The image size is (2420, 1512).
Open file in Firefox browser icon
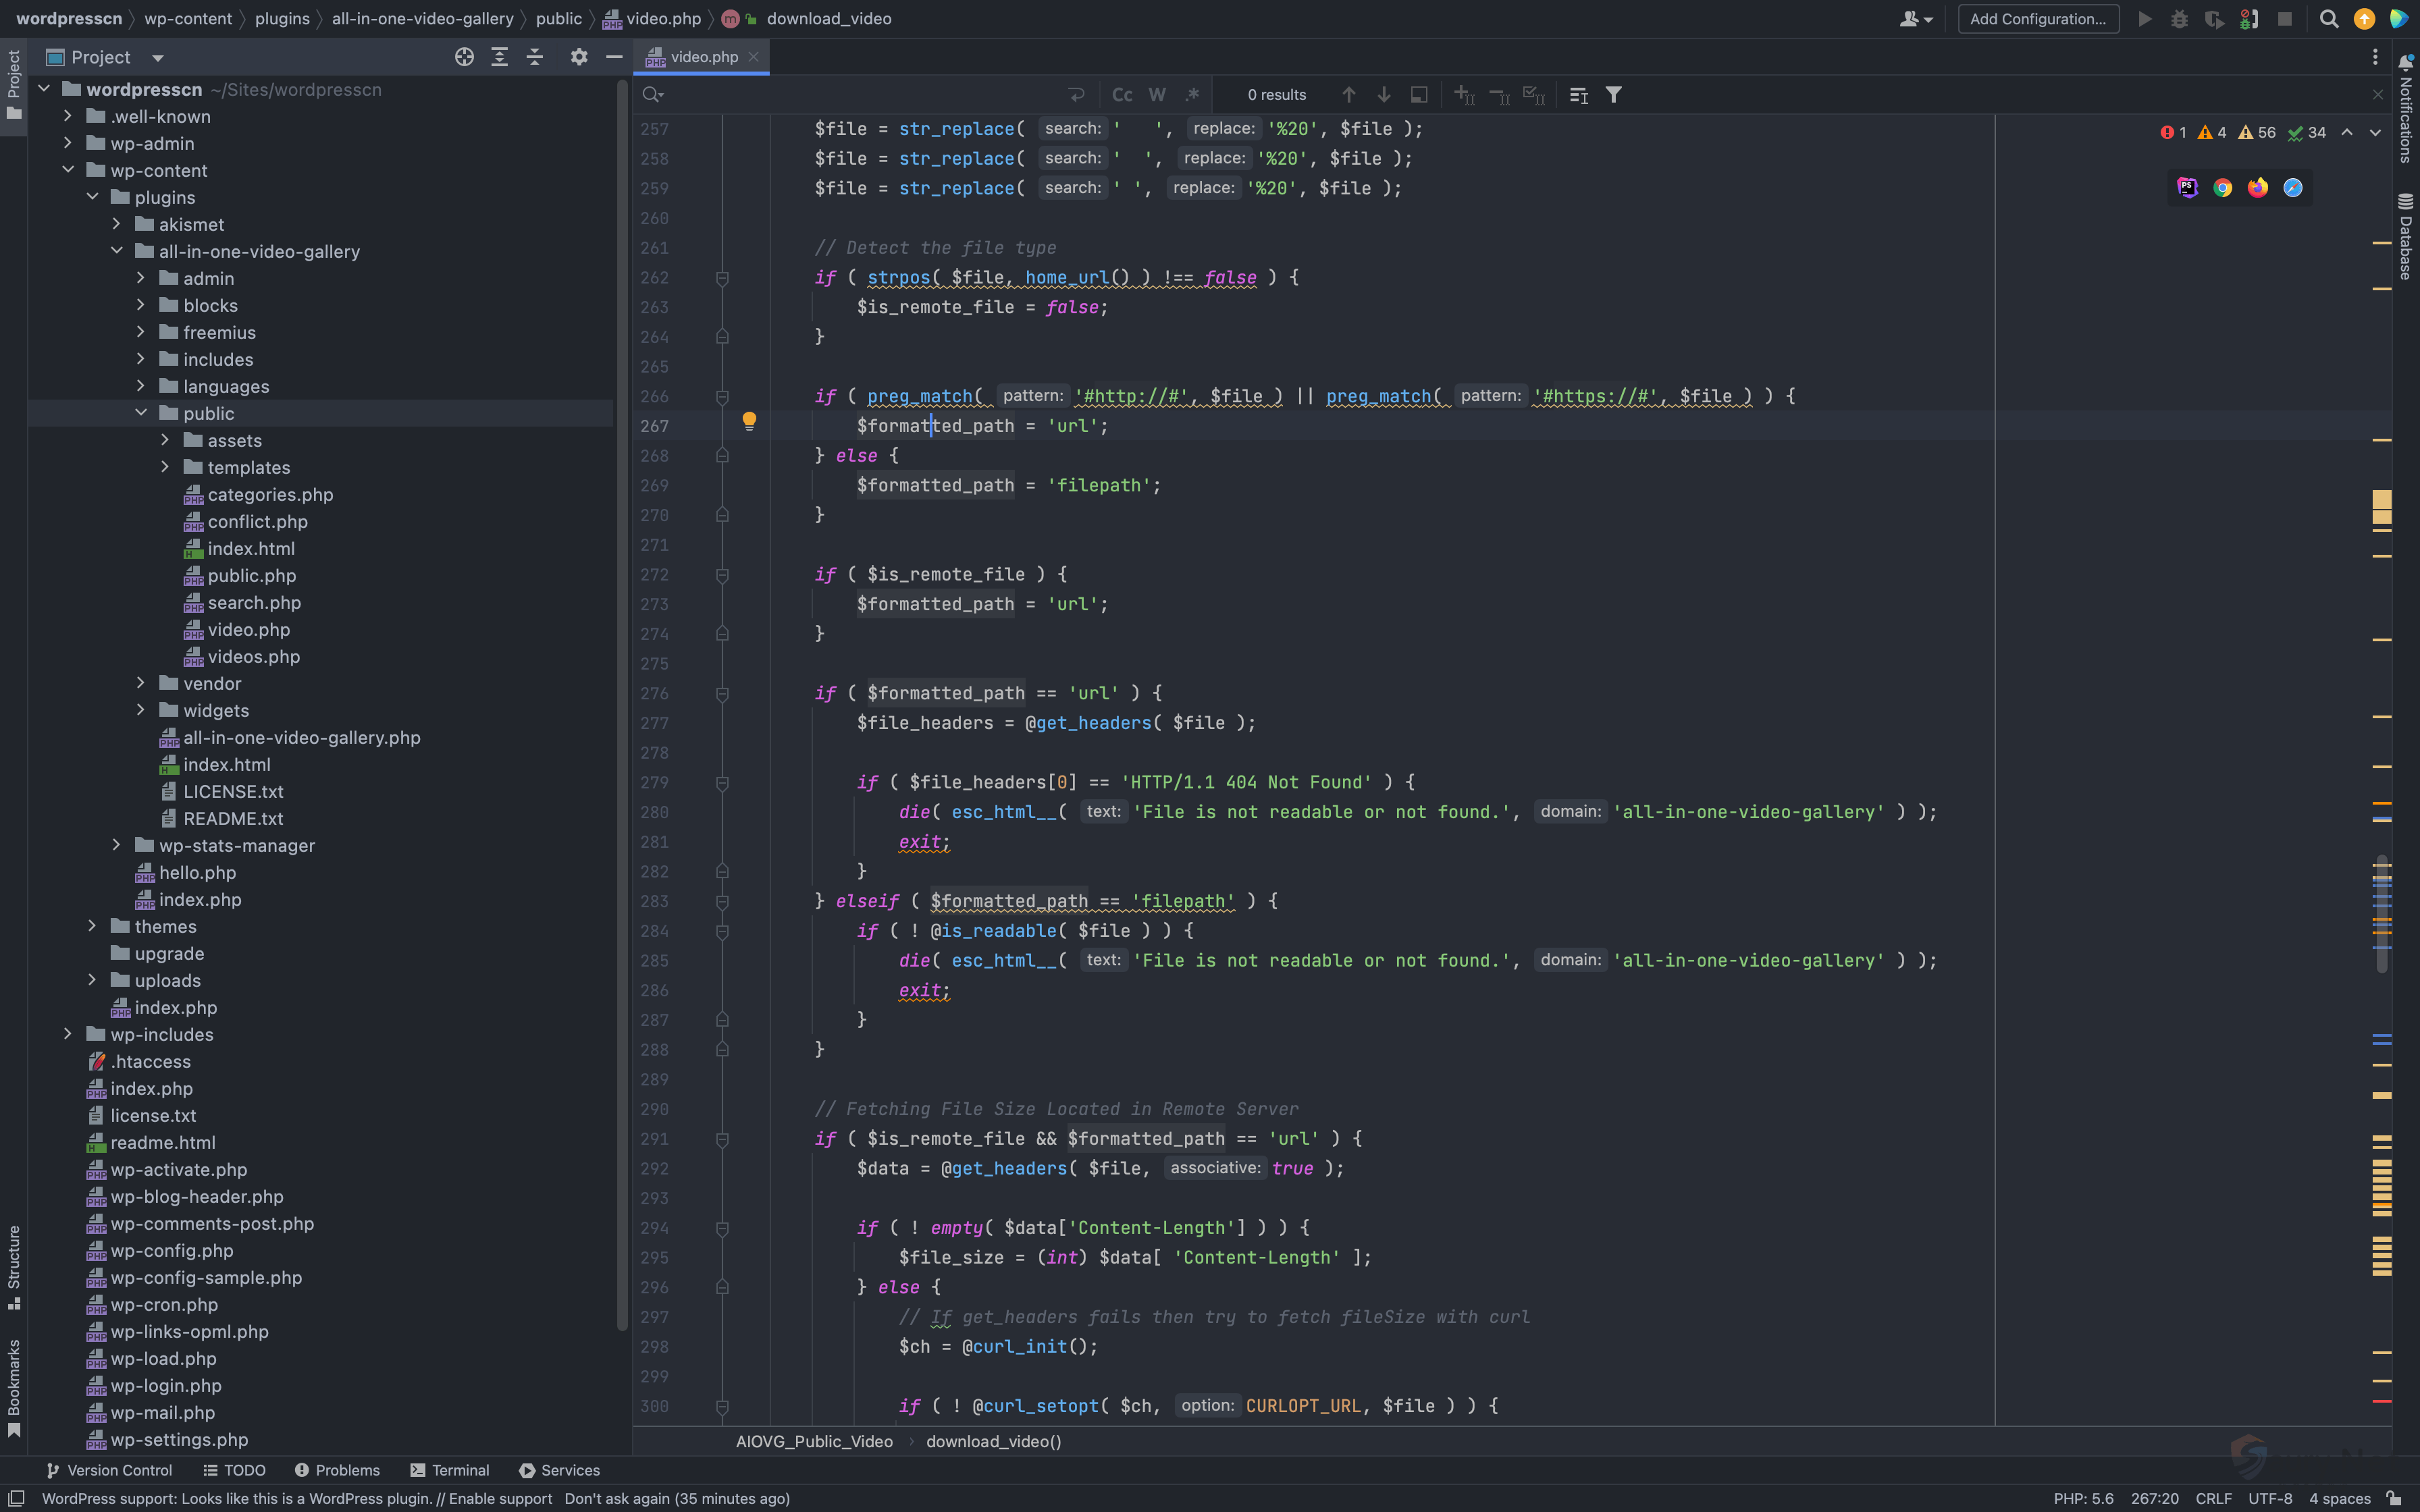click(x=2257, y=188)
